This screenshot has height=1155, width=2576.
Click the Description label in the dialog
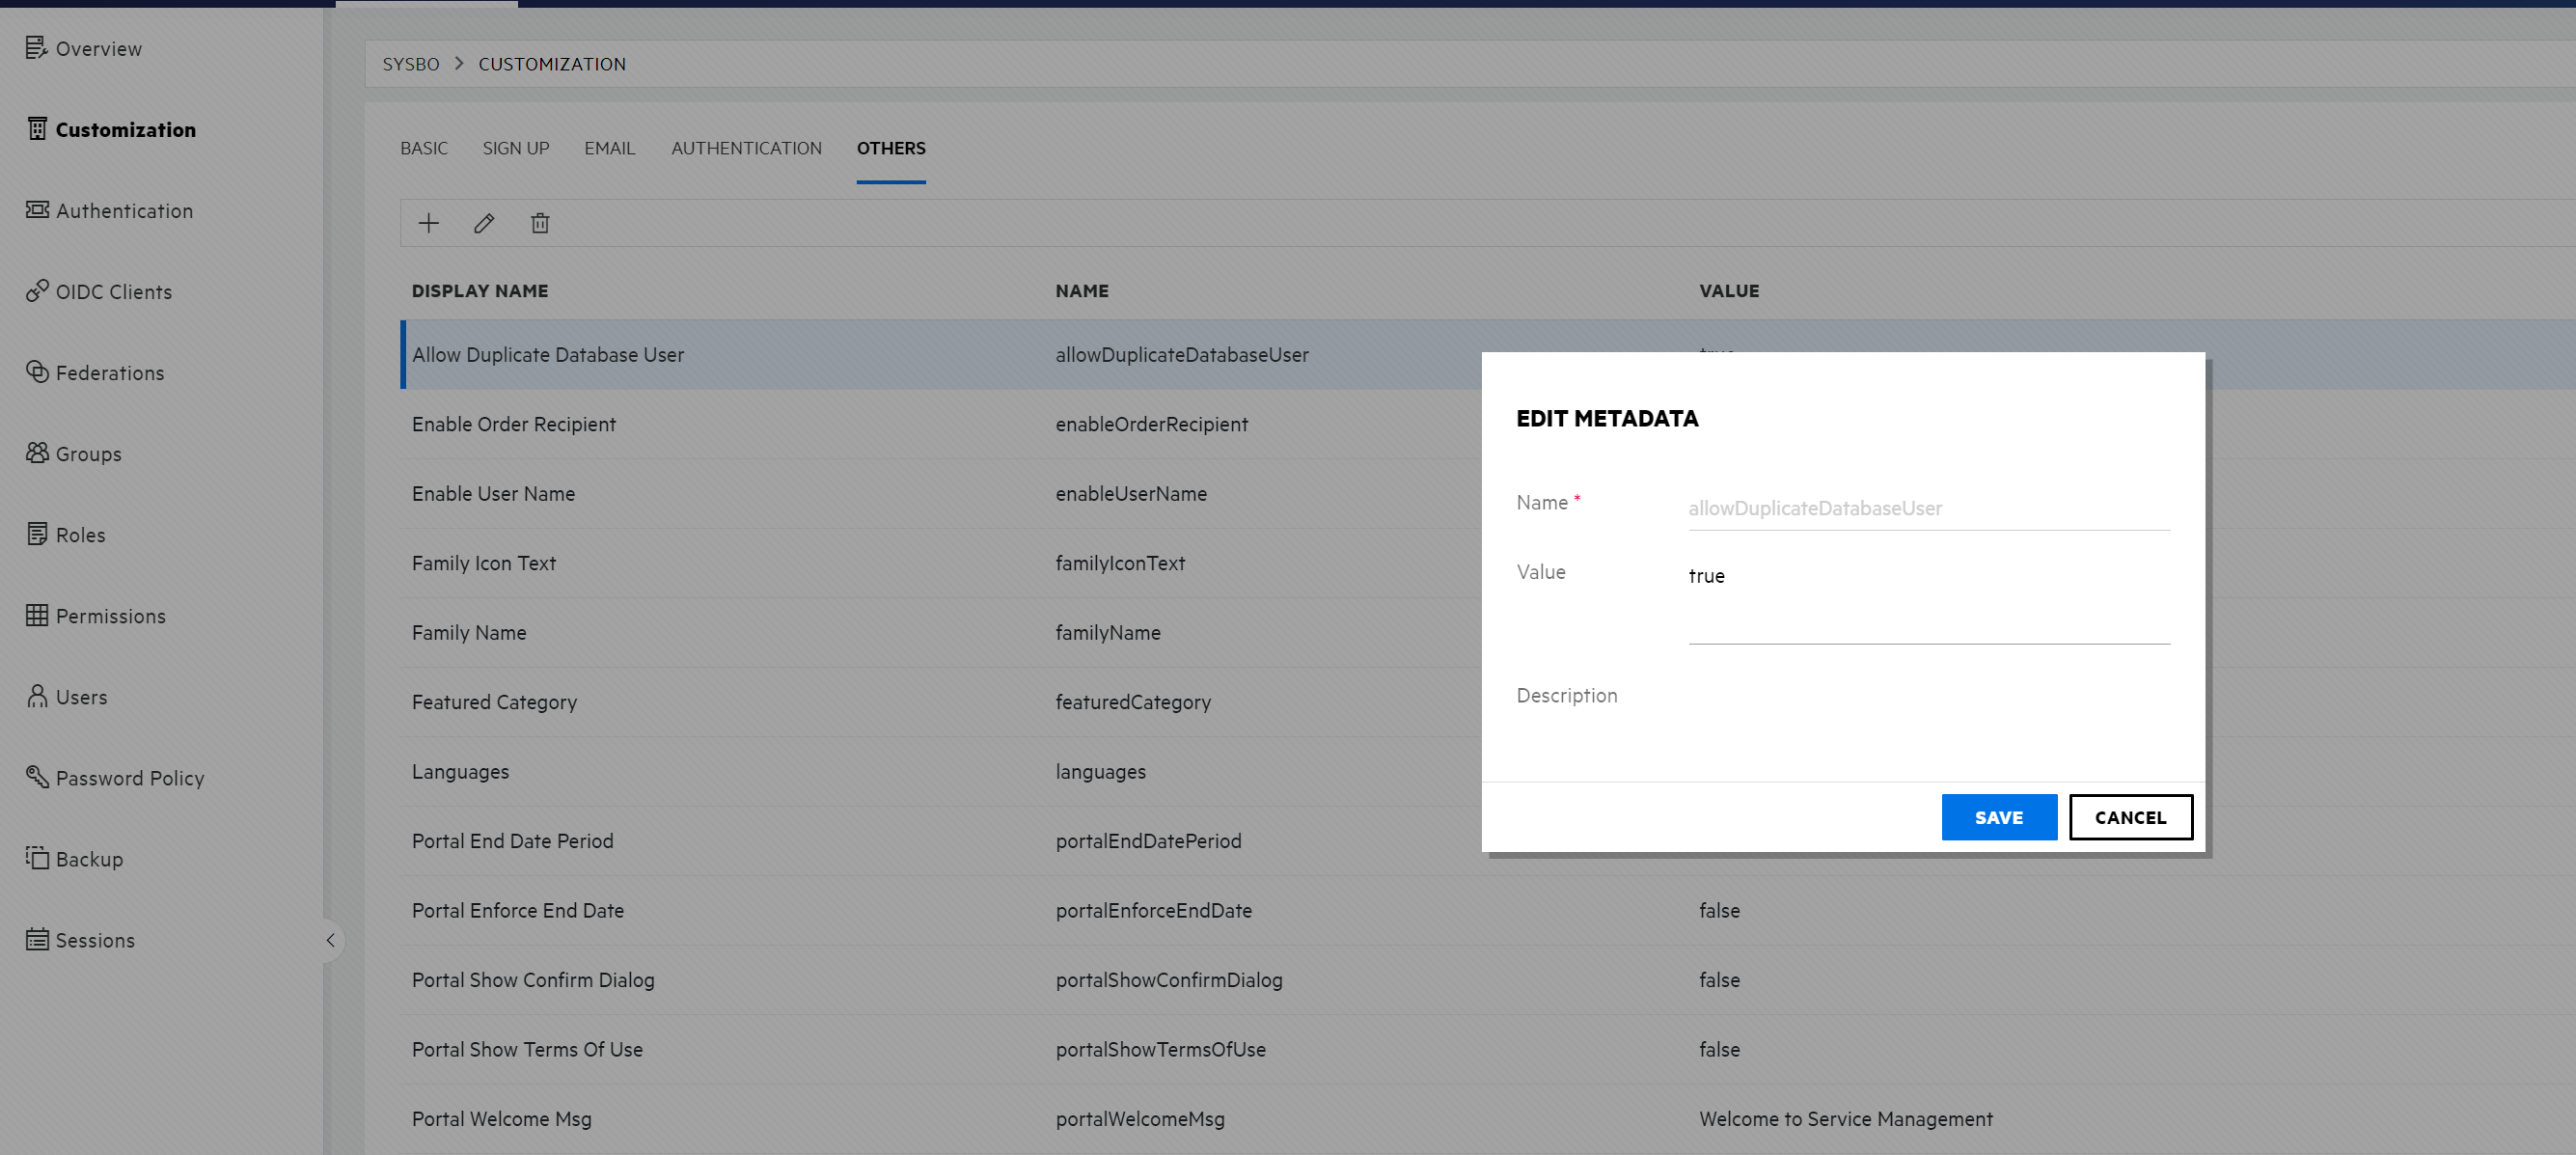[1566, 695]
